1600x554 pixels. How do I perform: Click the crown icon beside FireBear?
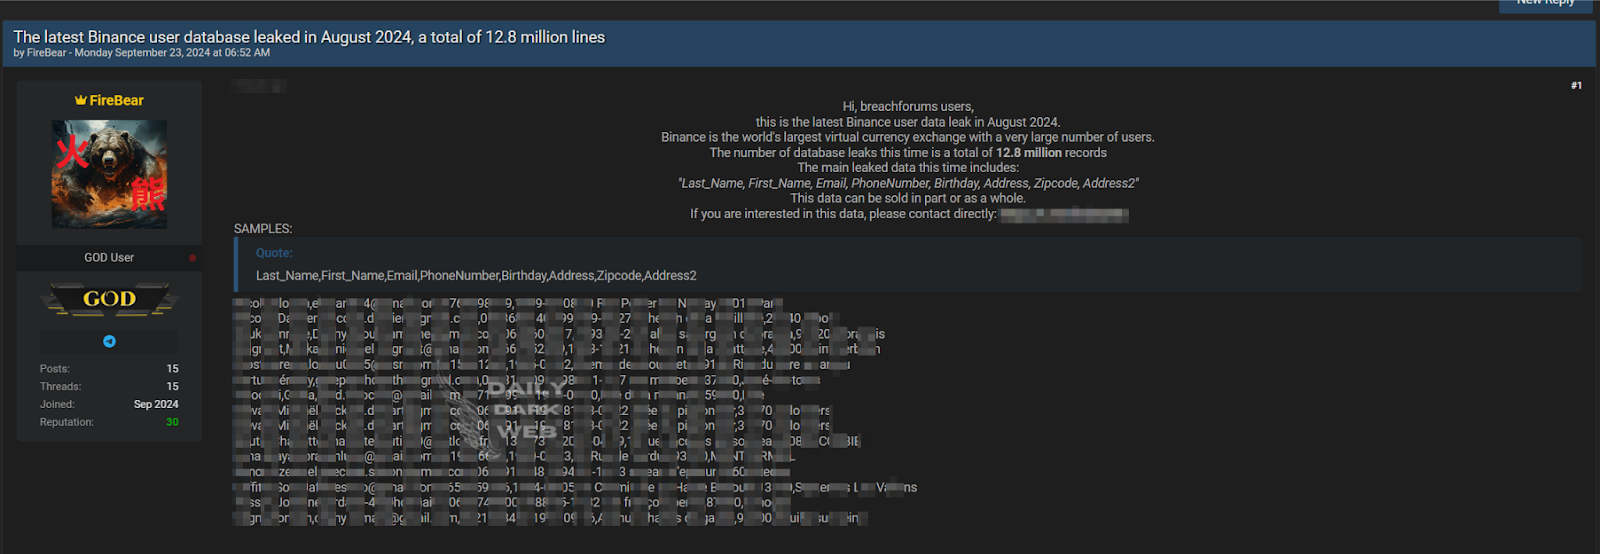point(80,100)
